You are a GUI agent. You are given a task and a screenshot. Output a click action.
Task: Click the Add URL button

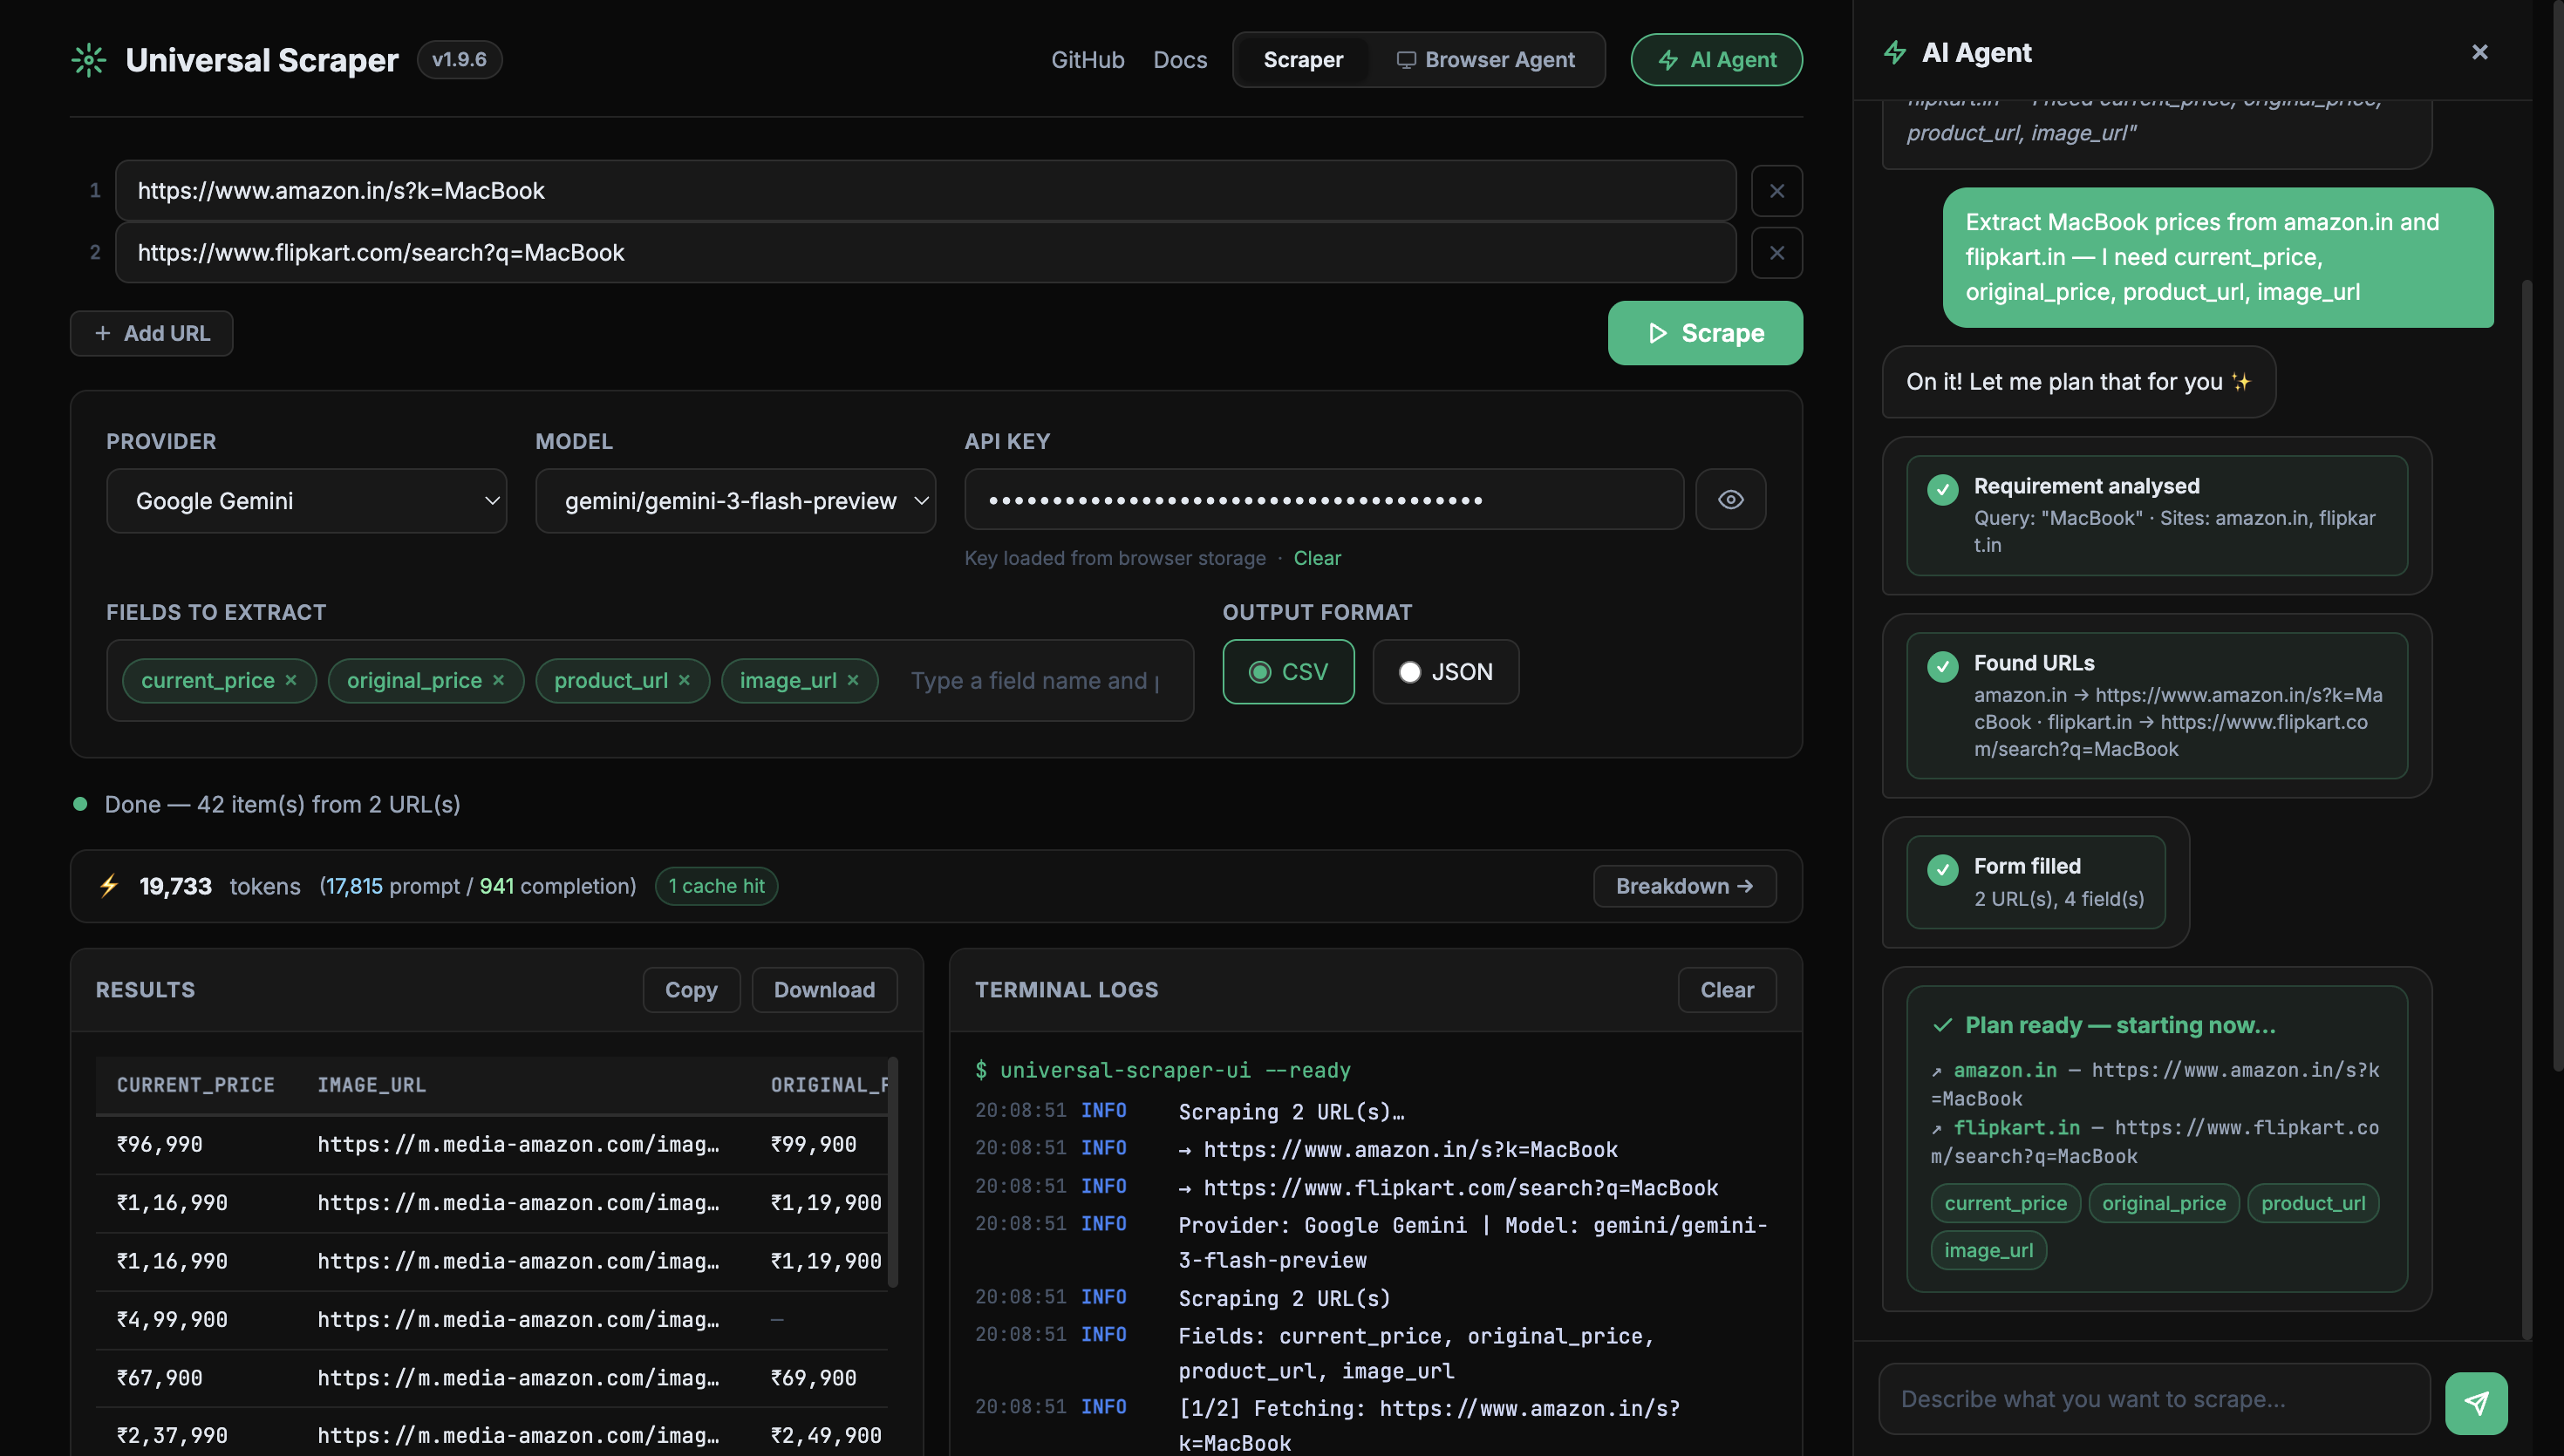coord(151,333)
